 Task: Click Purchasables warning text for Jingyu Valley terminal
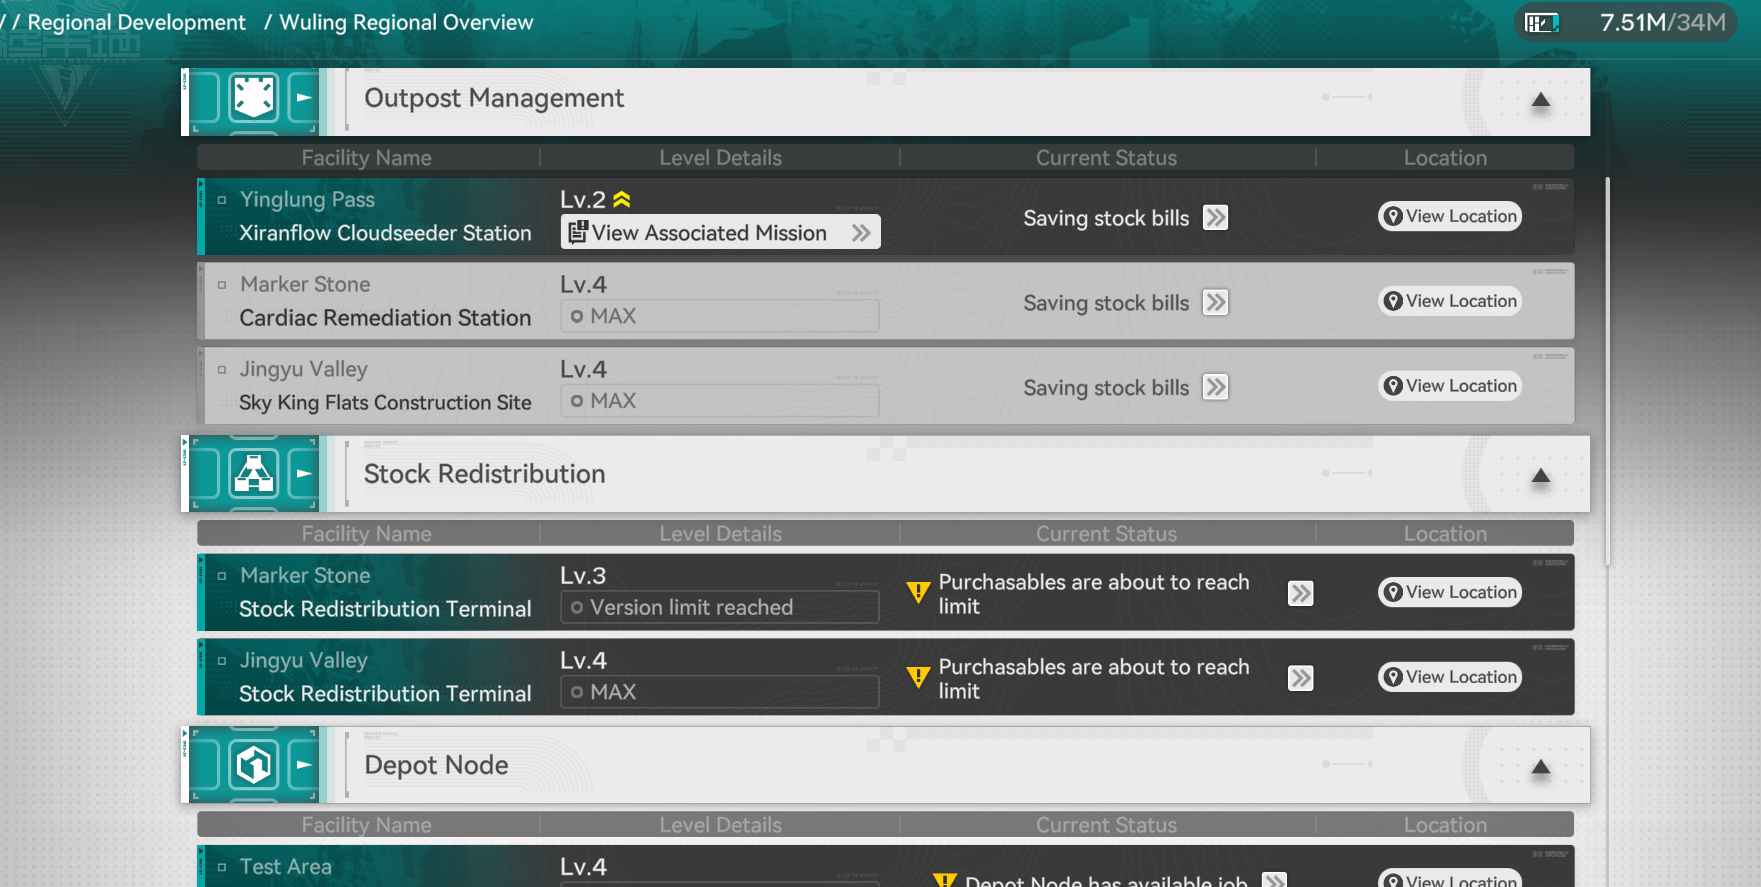click(x=1094, y=679)
